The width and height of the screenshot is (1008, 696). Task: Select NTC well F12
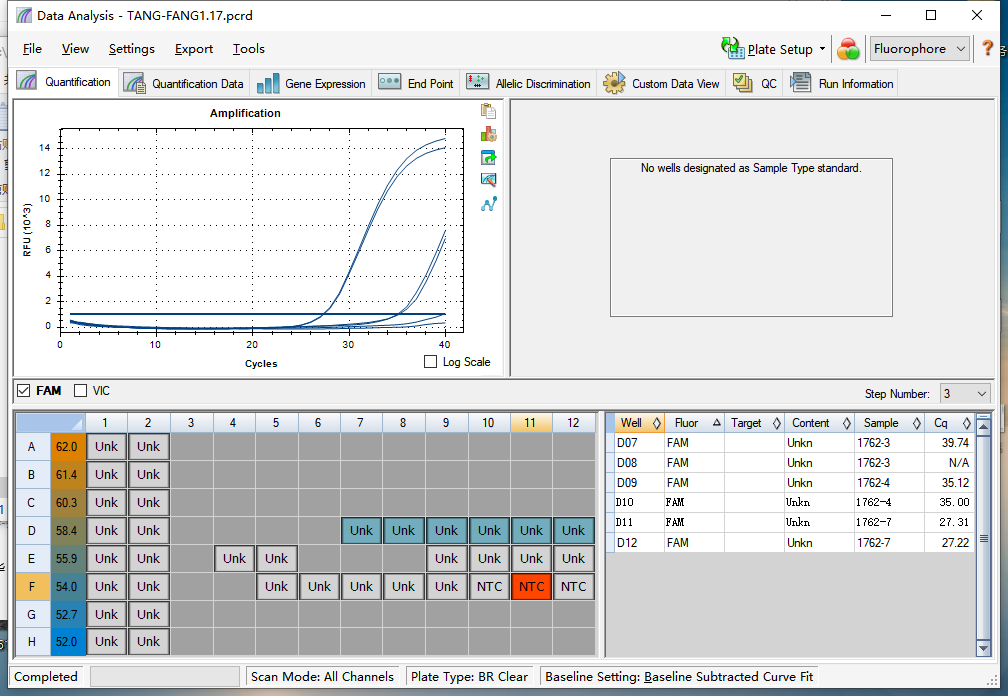pyautogui.click(x=573, y=586)
